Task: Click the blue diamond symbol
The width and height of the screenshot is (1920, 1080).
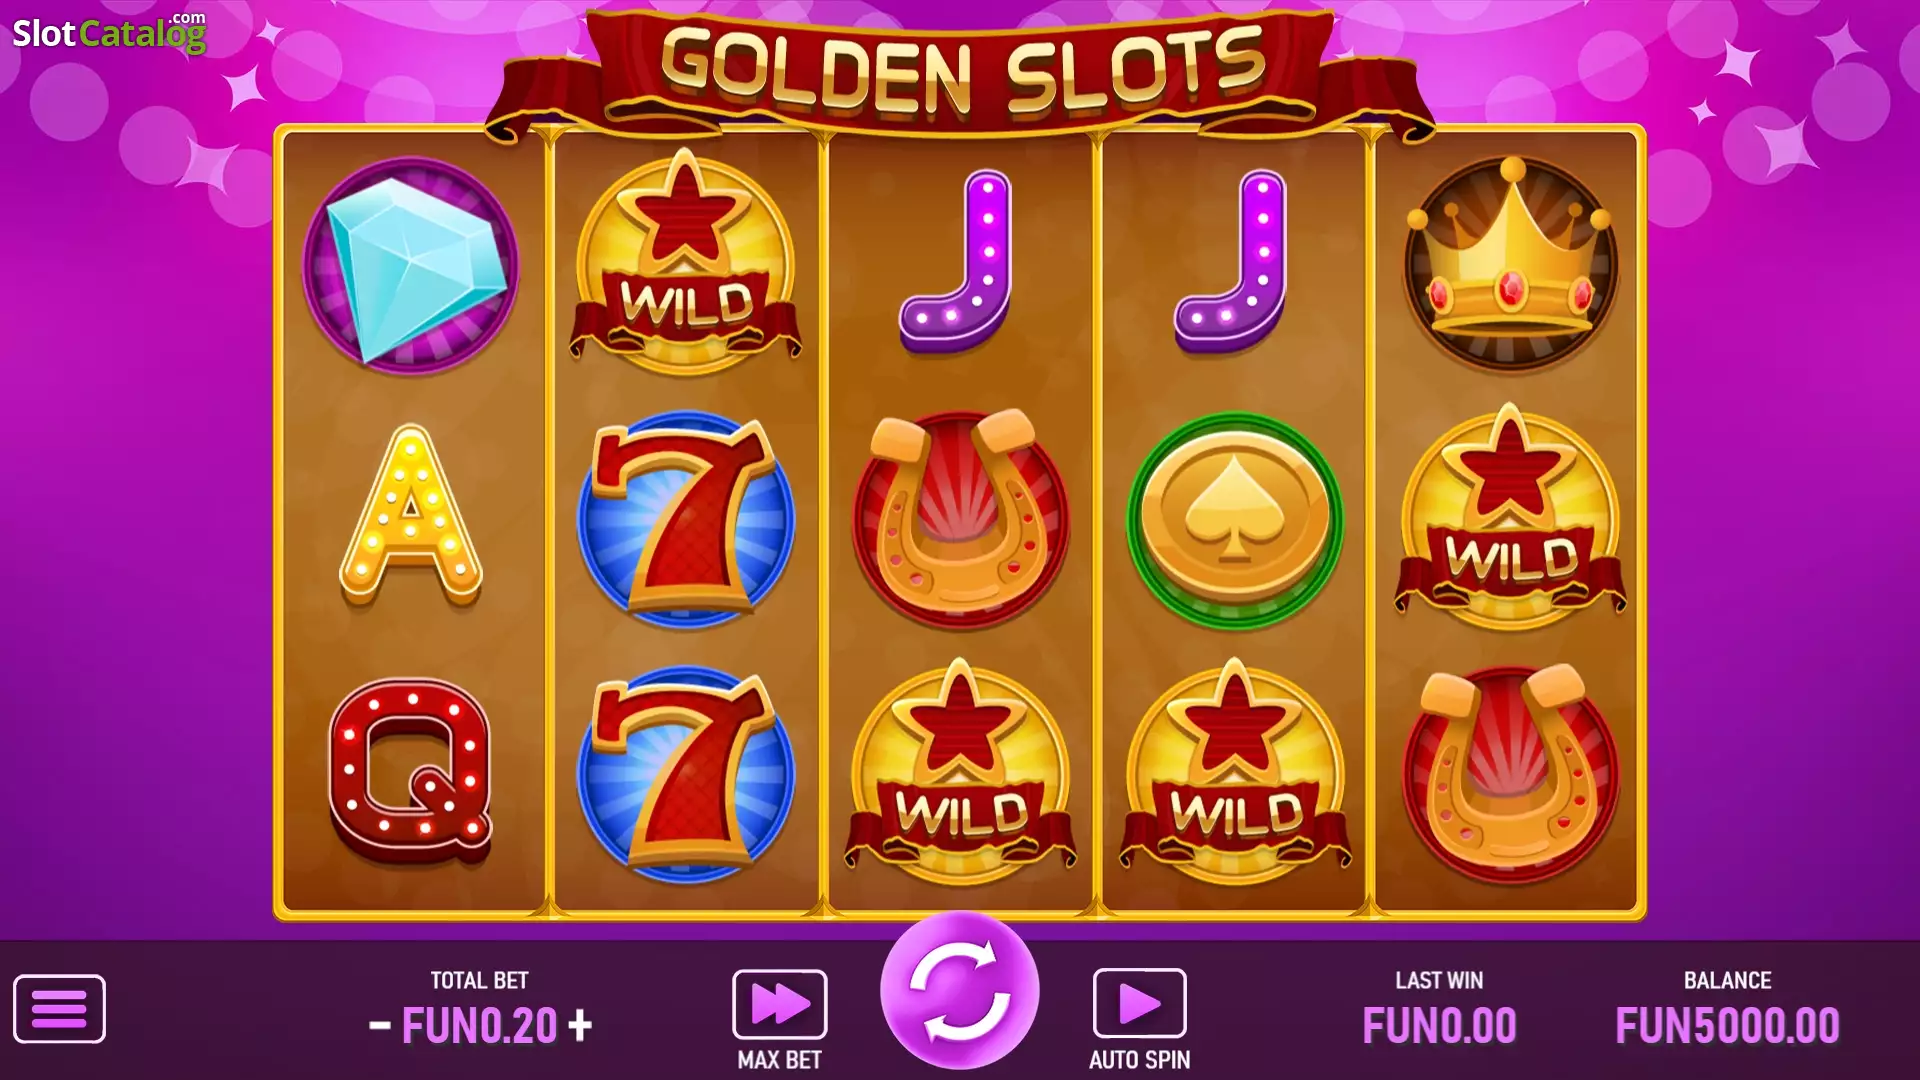Action: click(x=411, y=265)
